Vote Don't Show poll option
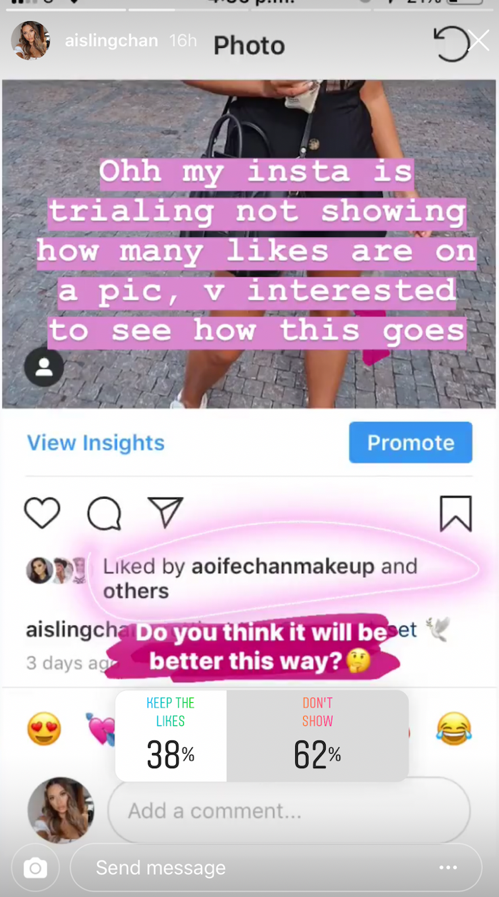499x897 pixels. click(x=318, y=736)
